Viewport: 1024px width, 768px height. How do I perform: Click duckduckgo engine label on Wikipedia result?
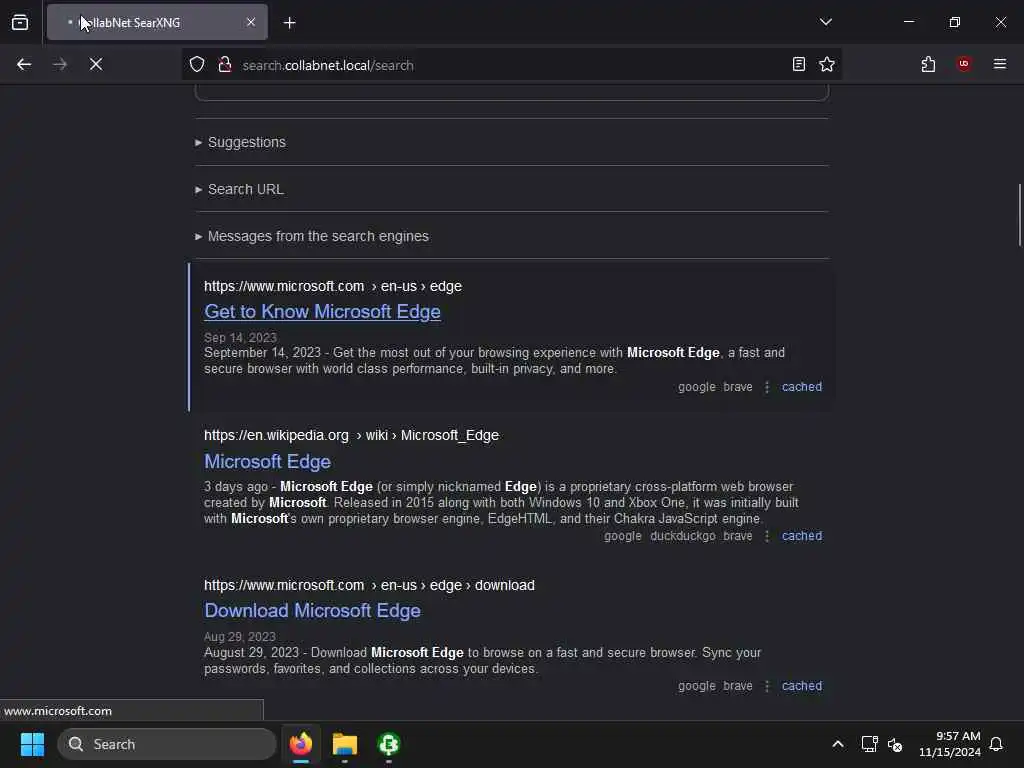pos(682,536)
